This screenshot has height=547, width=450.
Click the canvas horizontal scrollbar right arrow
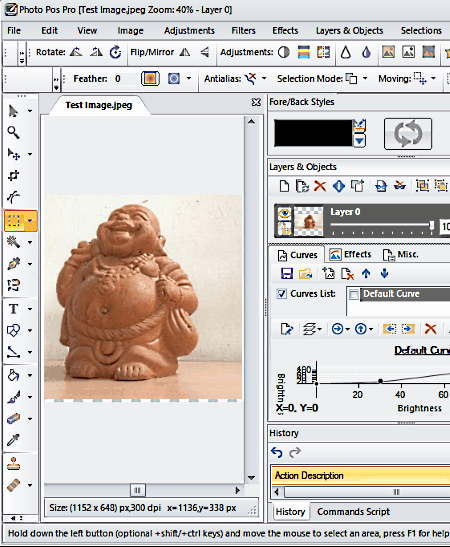point(238,490)
